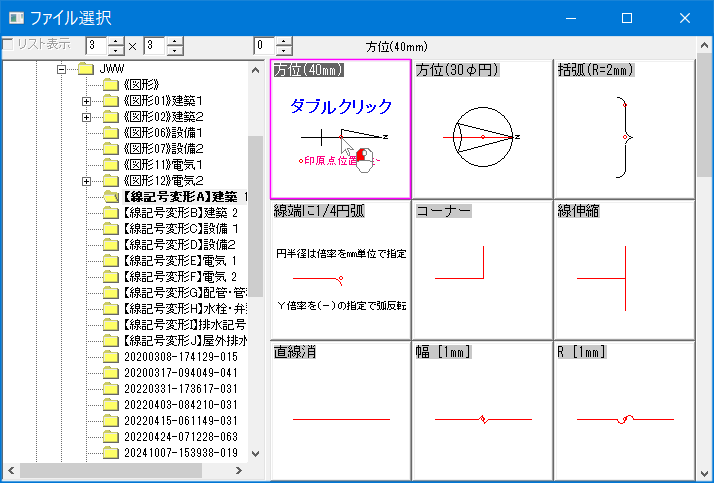714x483 pixels.
Task: Select folder name 20220415-061149-031
Action: coord(180,421)
